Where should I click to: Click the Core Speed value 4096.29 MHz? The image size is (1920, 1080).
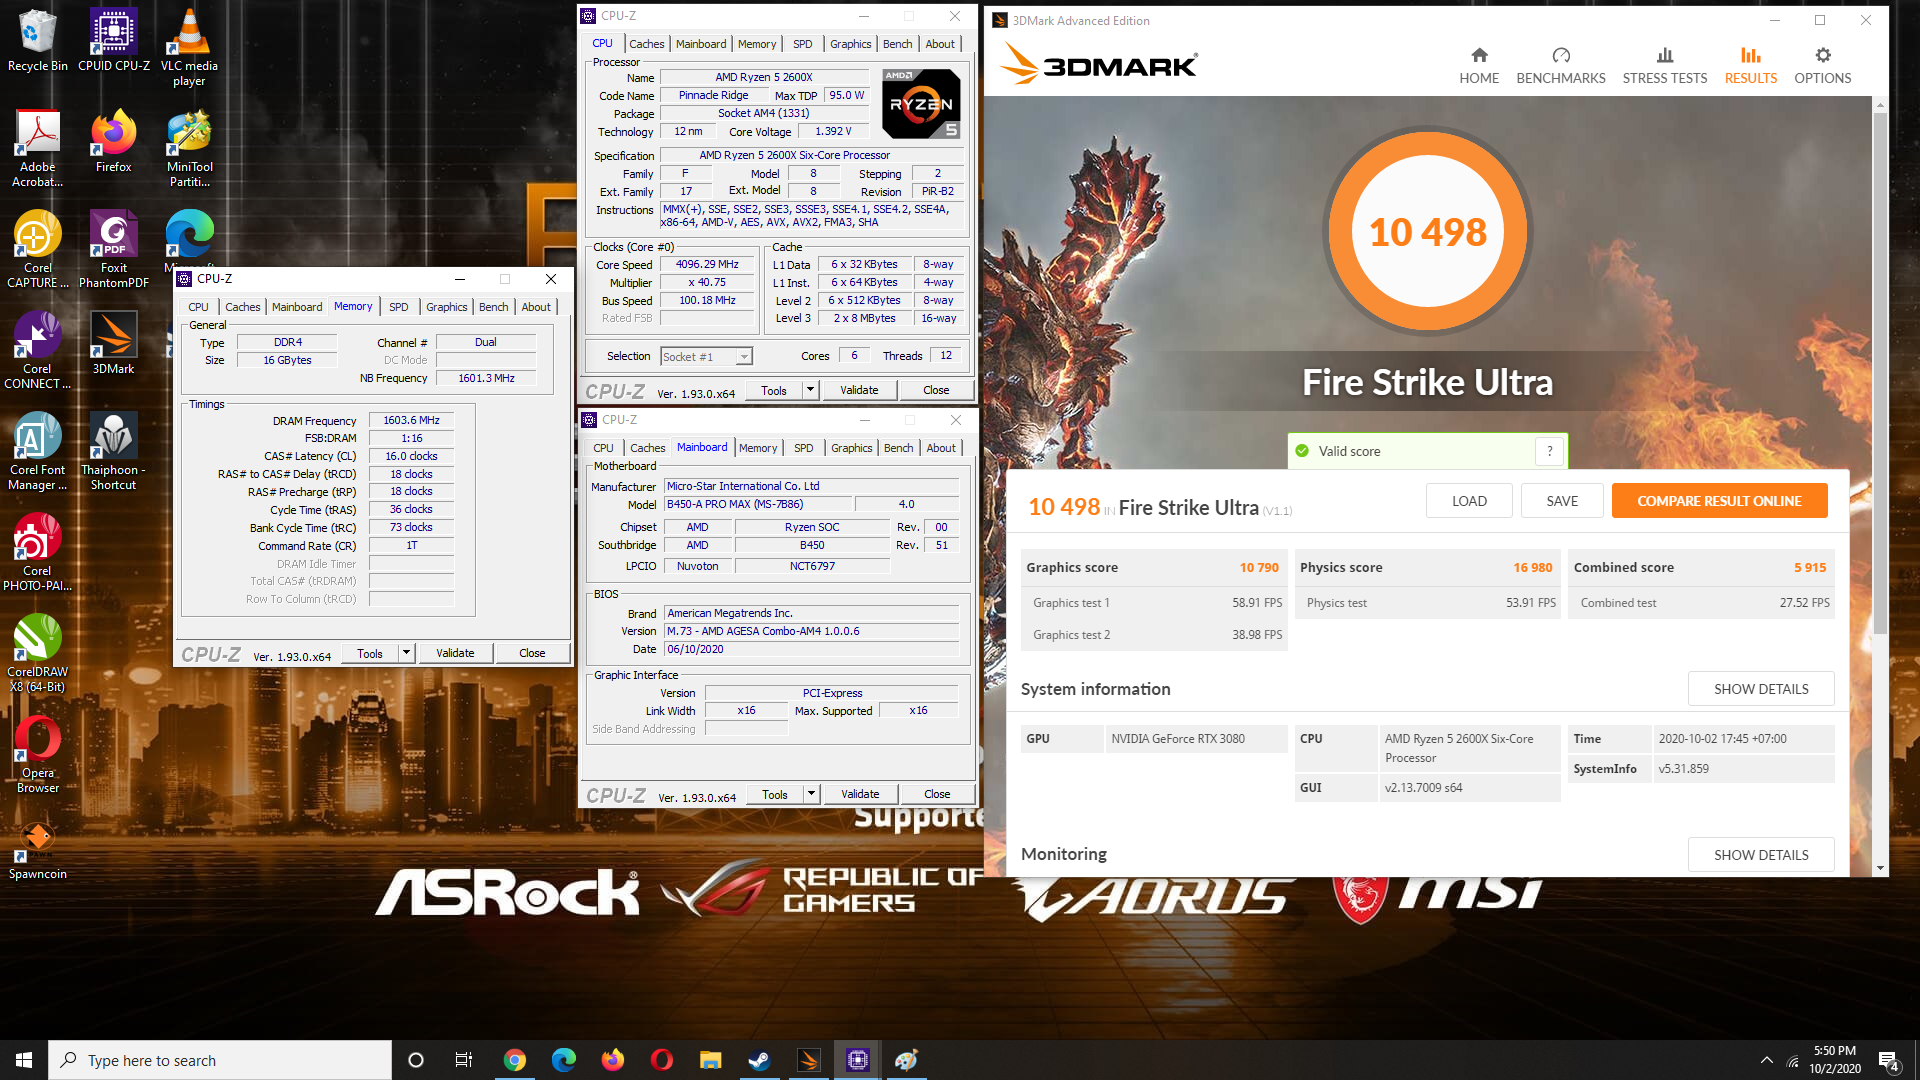pos(707,265)
